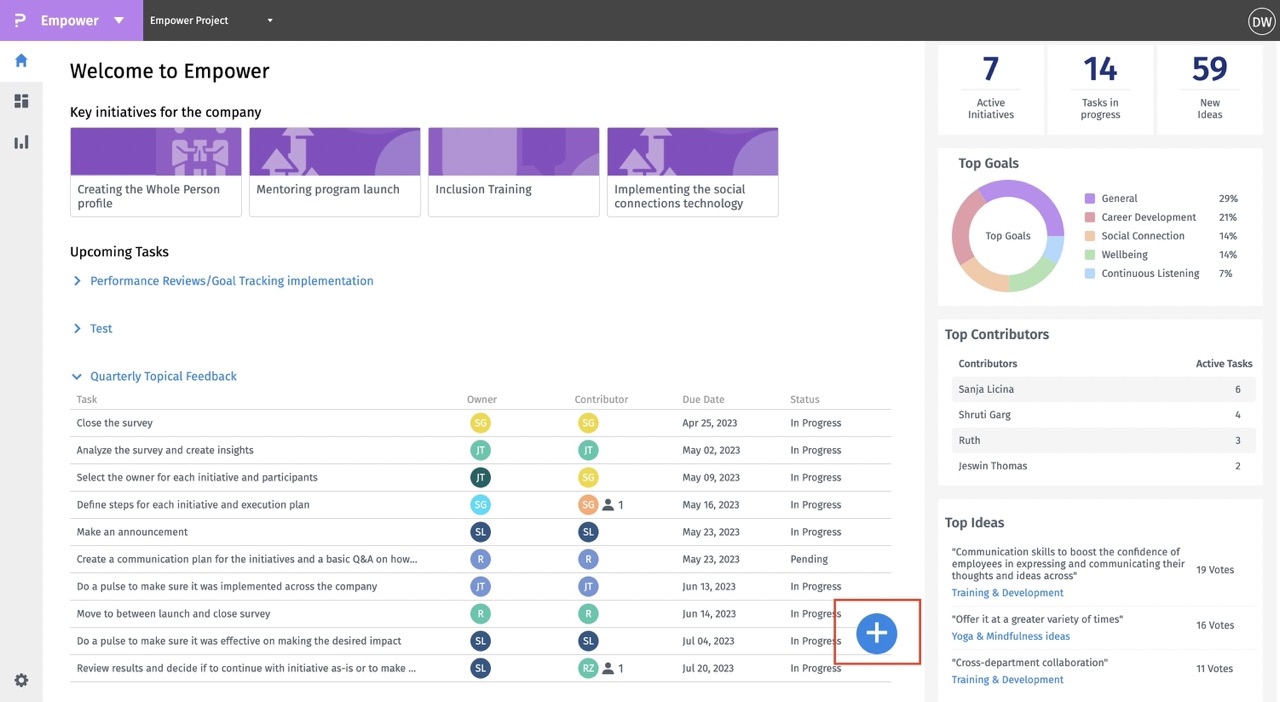Open the settings gear icon
The width and height of the screenshot is (1280, 702).
pyautogui.click(x=21, y=680)
